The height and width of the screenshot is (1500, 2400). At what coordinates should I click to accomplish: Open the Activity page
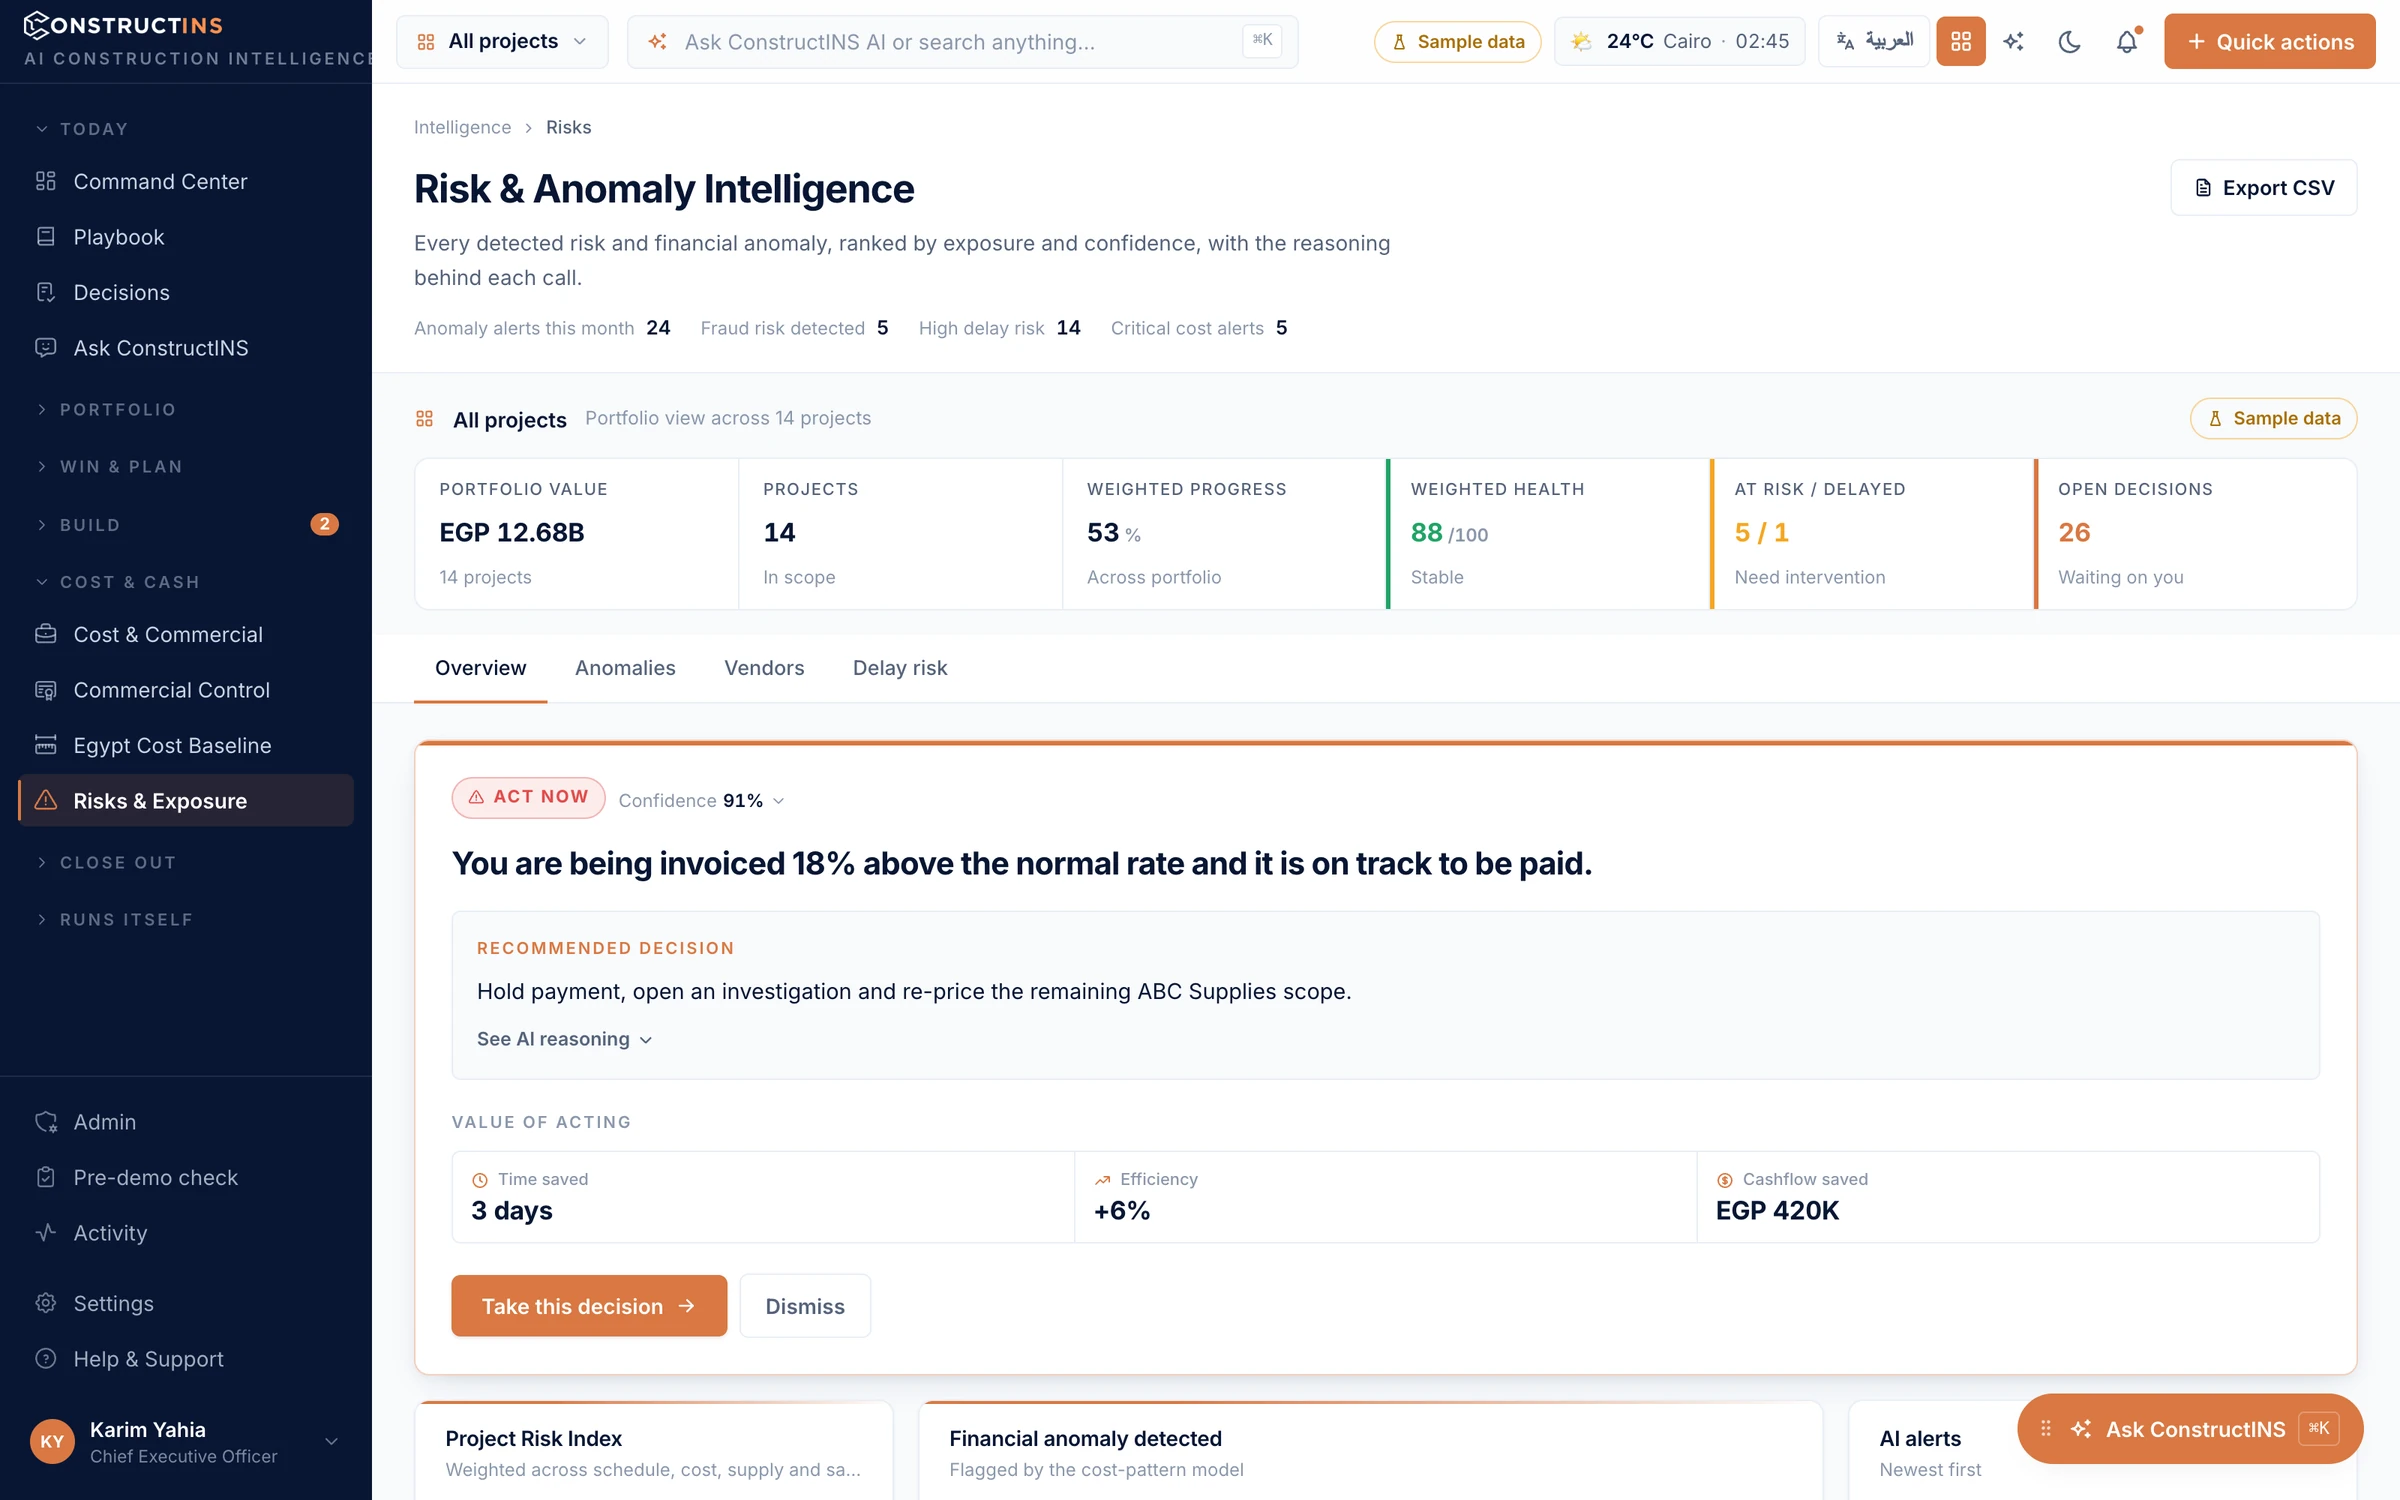pos(186,1233)
